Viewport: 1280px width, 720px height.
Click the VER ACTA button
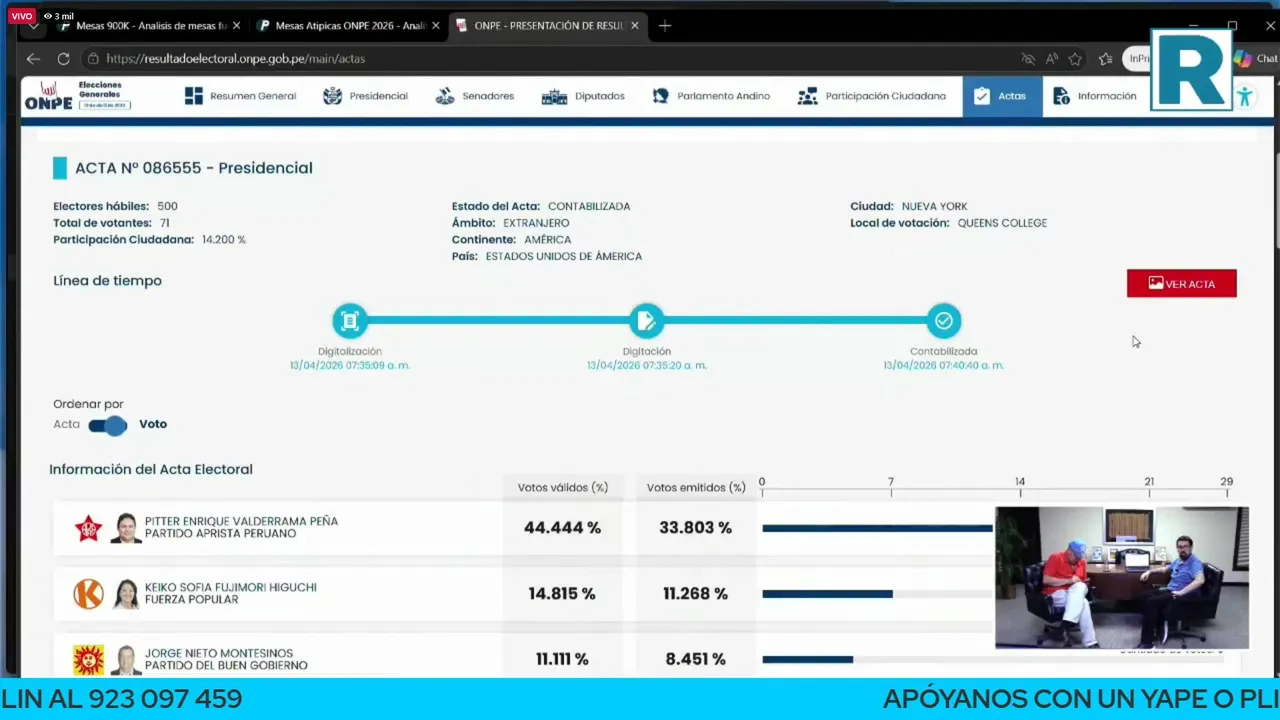coord(1181,284)
